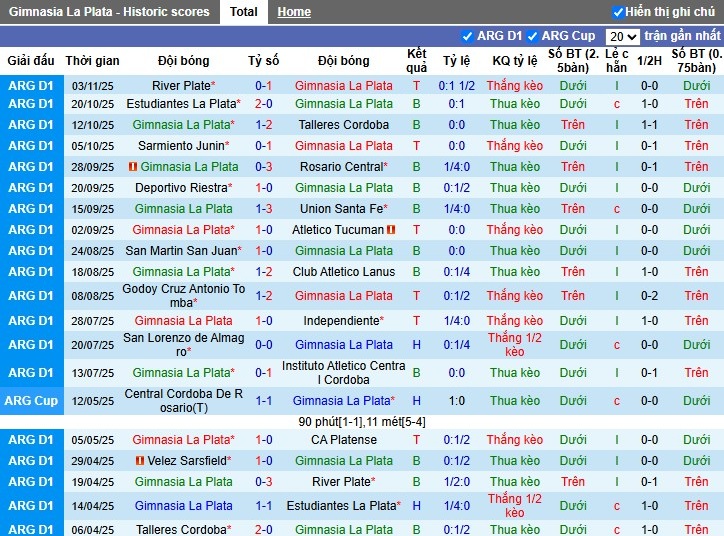Open Sarmiento Junin team link
Screen dimensions: 724x536
[x=181, y=146]
